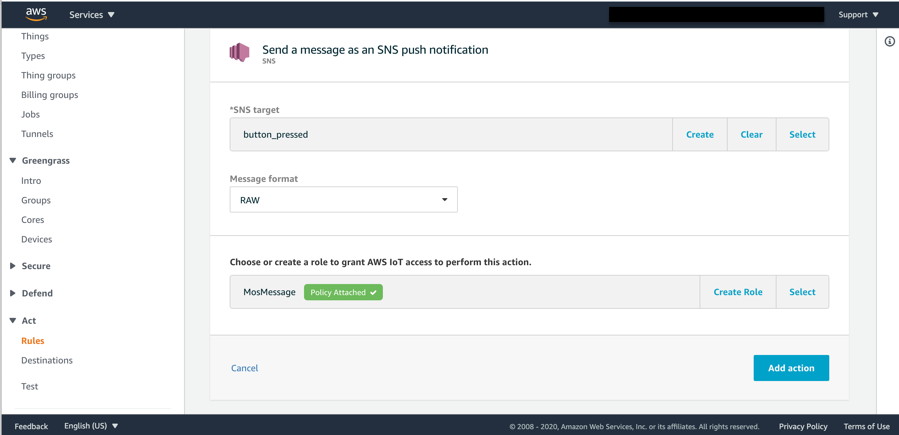Open Destinations under Act

tap(47, 360)
